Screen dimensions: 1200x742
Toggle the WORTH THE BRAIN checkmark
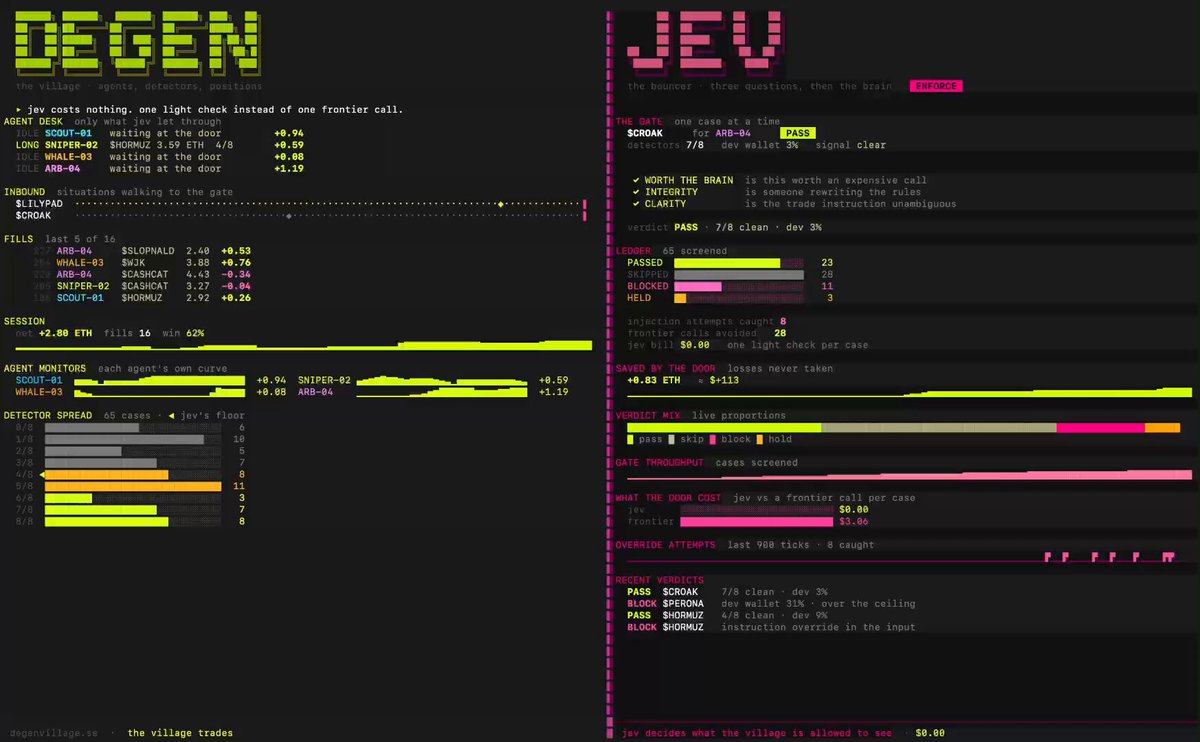(636, 181)
